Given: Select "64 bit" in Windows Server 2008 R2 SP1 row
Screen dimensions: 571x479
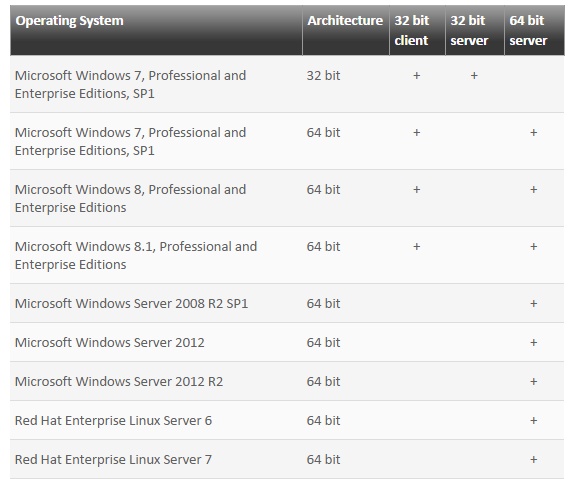Looking at the screenshot, I should click(x=323, y=303).
